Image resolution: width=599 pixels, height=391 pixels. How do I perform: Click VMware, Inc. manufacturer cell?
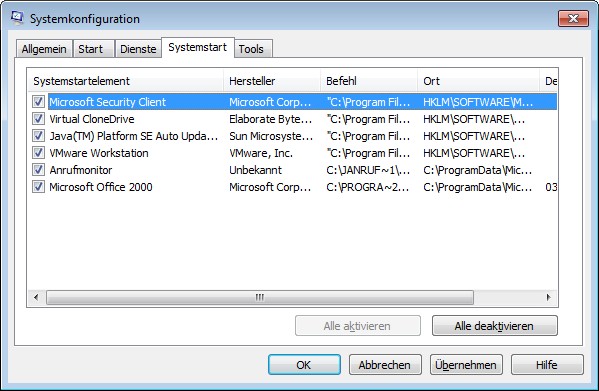tap(261, 153)
